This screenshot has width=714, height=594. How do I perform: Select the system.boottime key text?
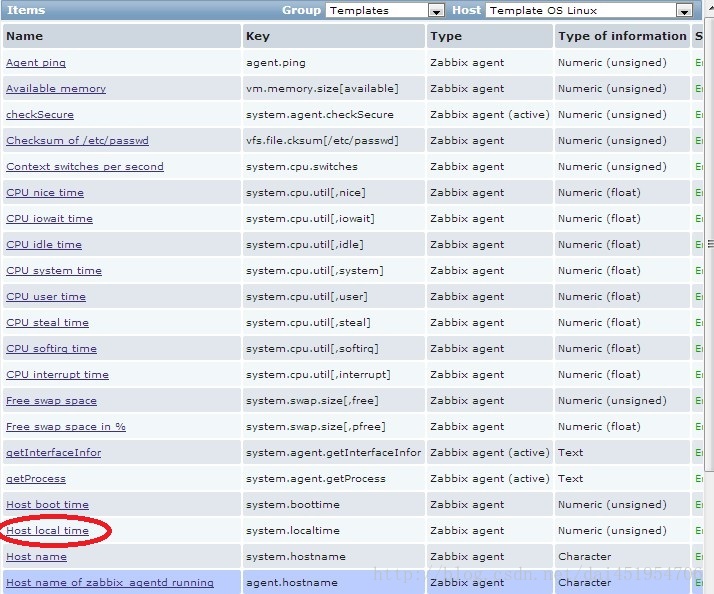(293, 504)
